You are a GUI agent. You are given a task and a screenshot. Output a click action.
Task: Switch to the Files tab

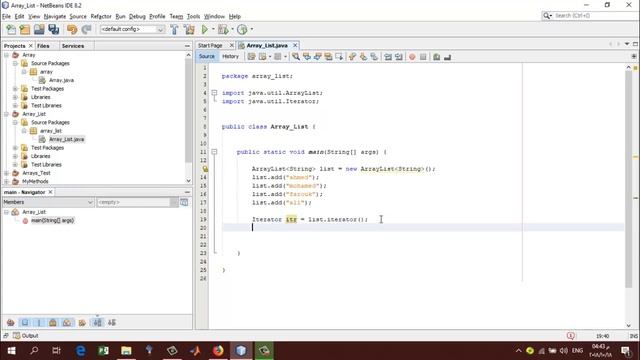tap(43, 46)
